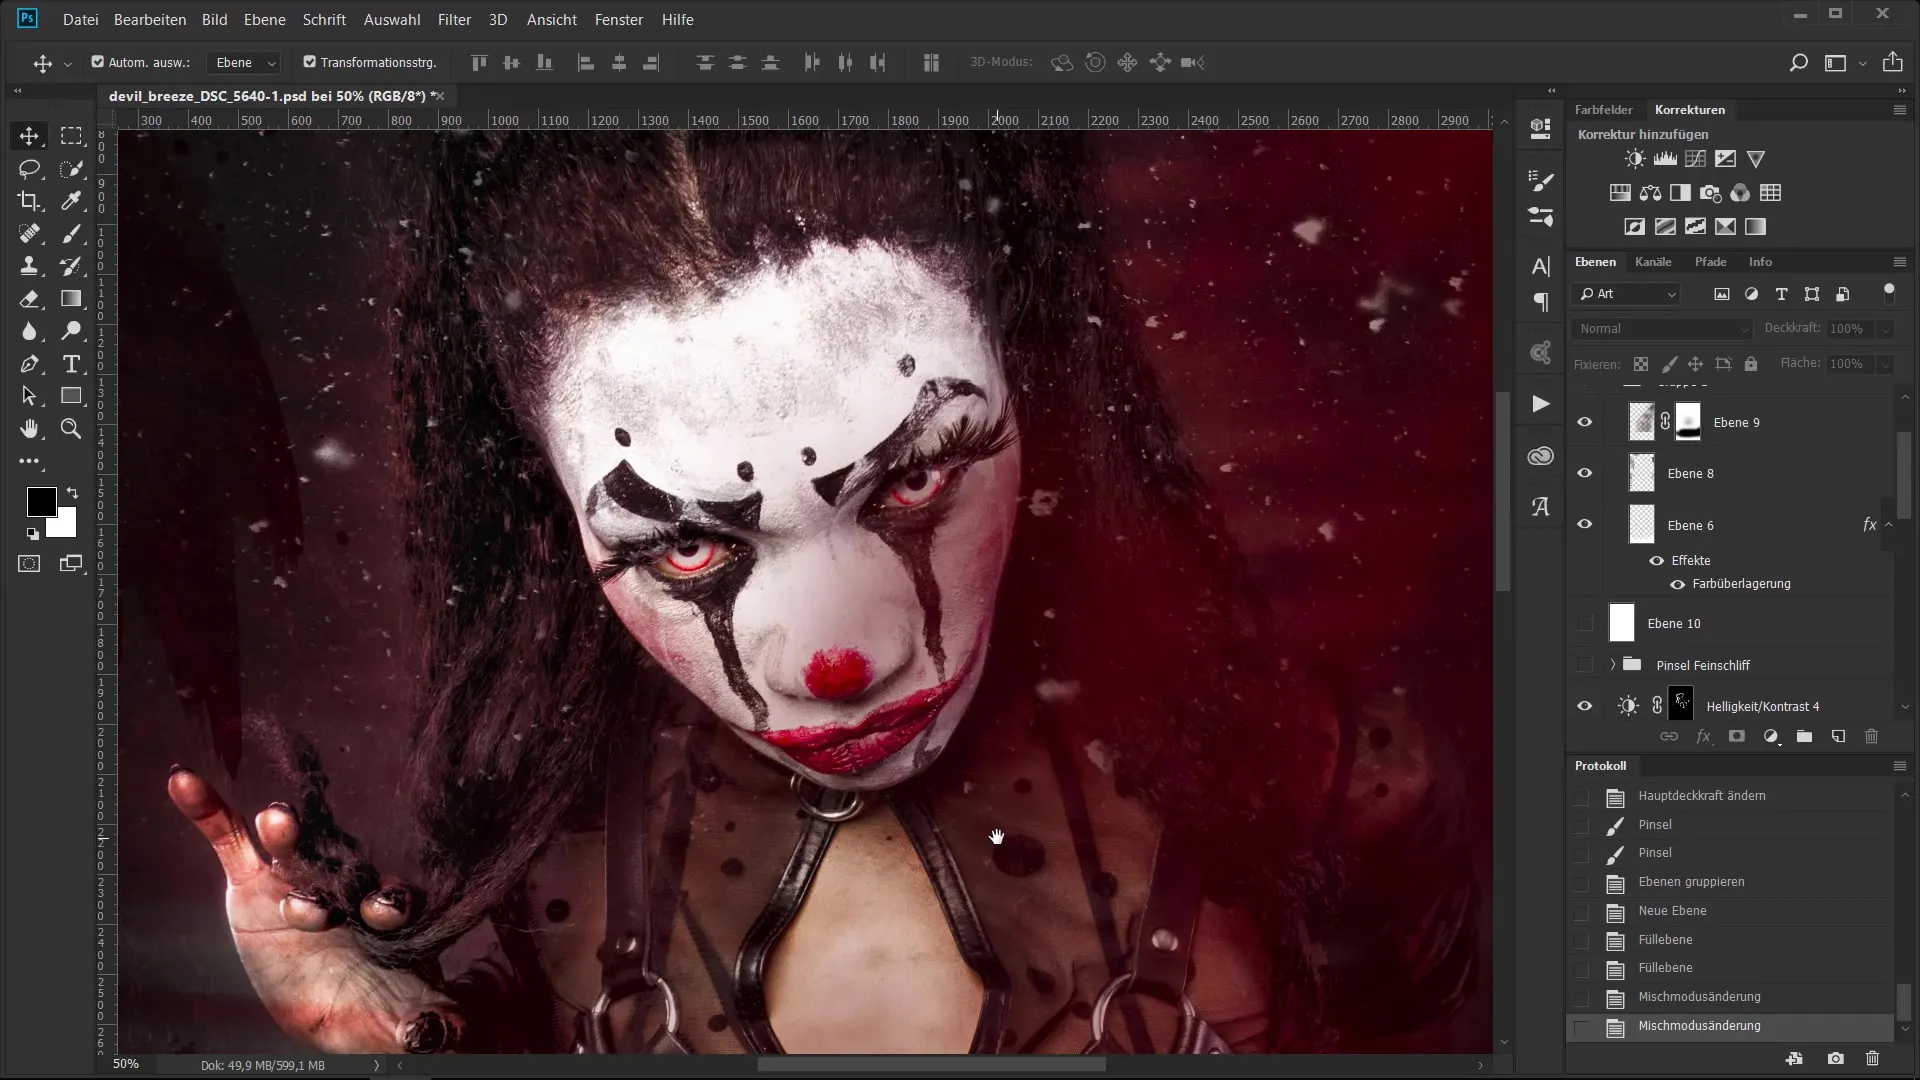Select the Lasso tool
This screenshot has height=1080, width=1920.
coord(29,169)
